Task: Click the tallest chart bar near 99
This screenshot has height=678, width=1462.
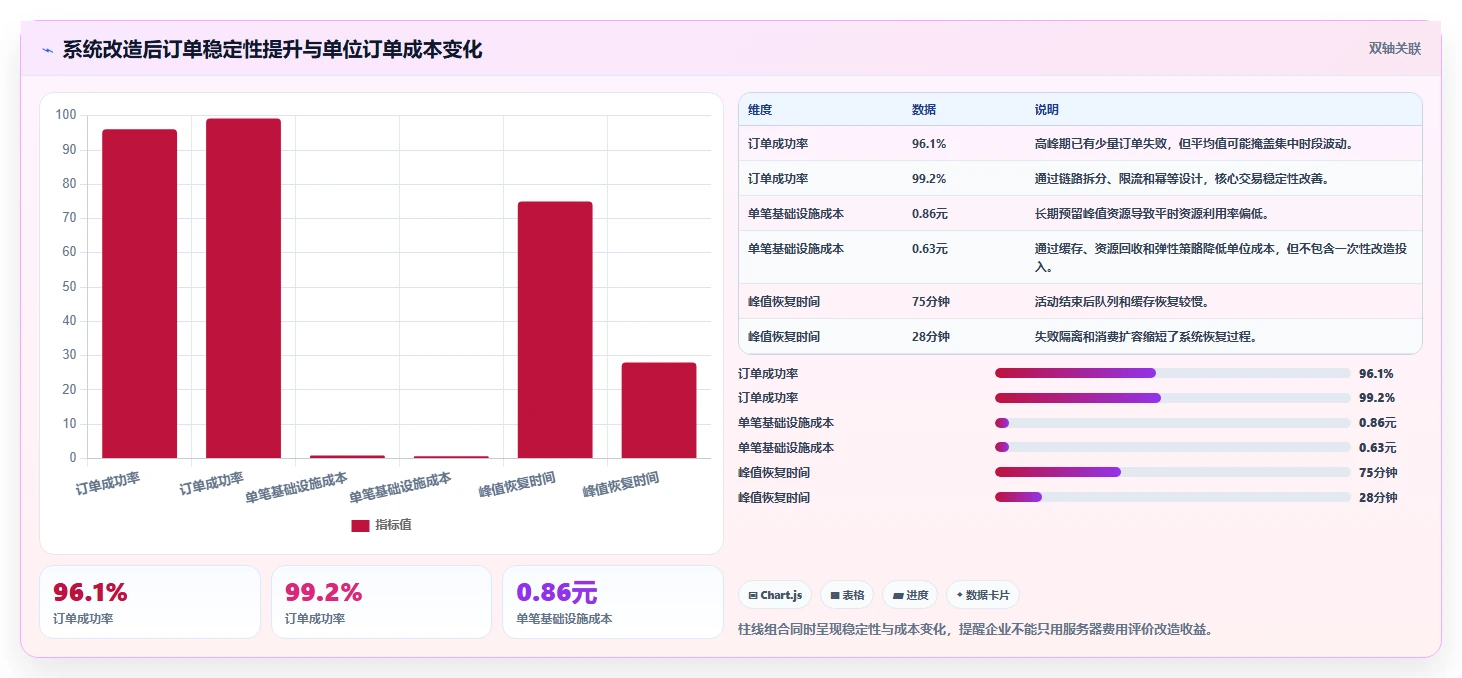Action: [244, 289]
